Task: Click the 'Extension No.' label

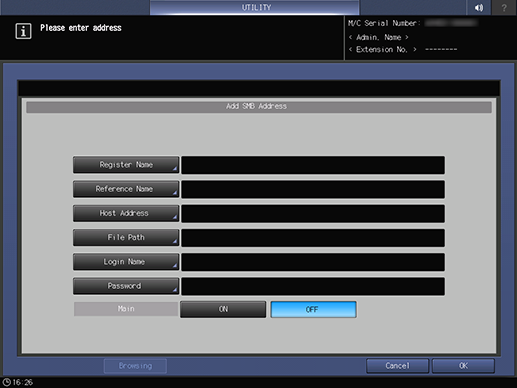Action: [382, 49]
